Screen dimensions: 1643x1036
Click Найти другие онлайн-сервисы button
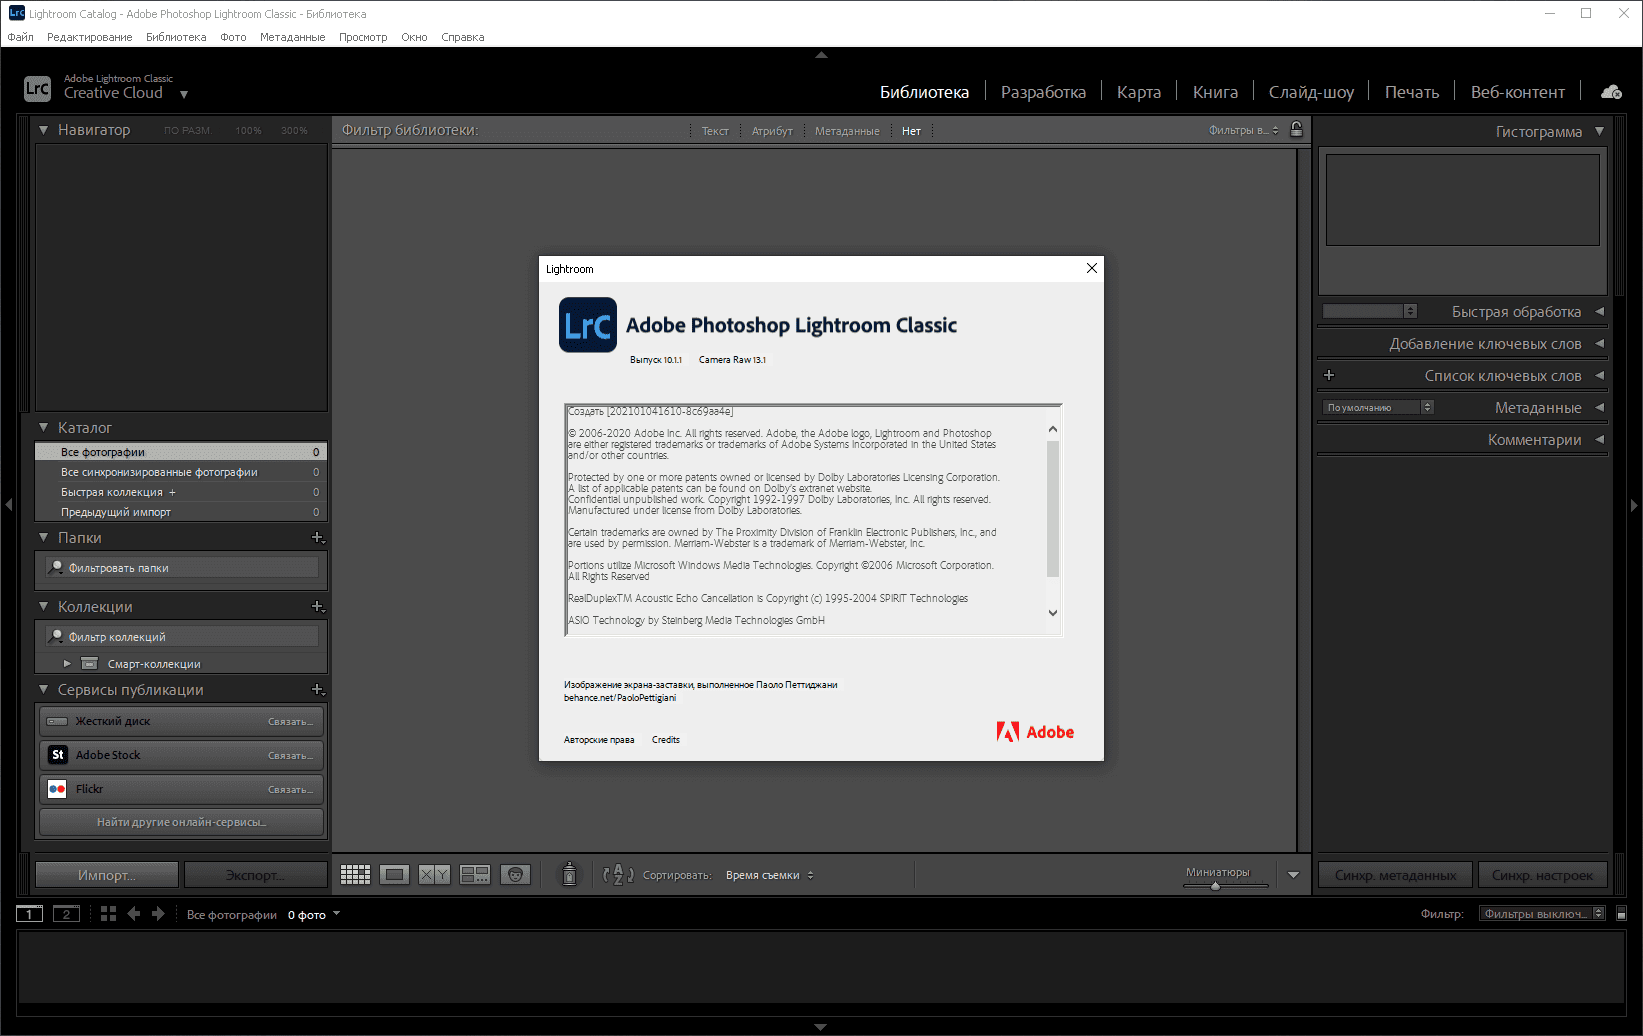(x=181, y=822)
